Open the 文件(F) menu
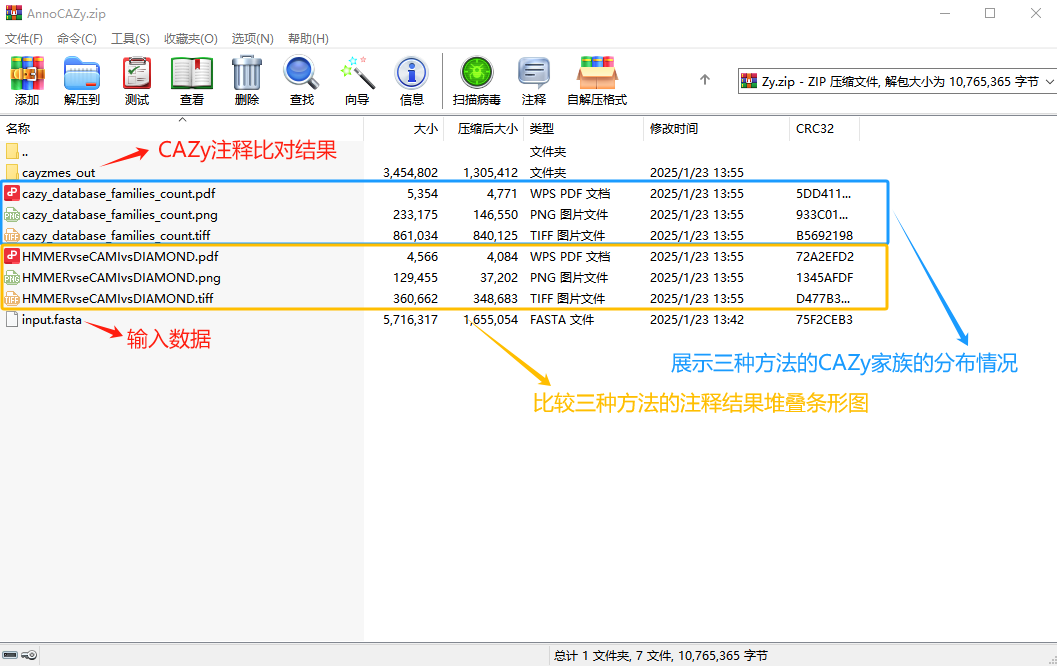The width and height of the screenshot is (1057, 666). [x=24, y=38]
